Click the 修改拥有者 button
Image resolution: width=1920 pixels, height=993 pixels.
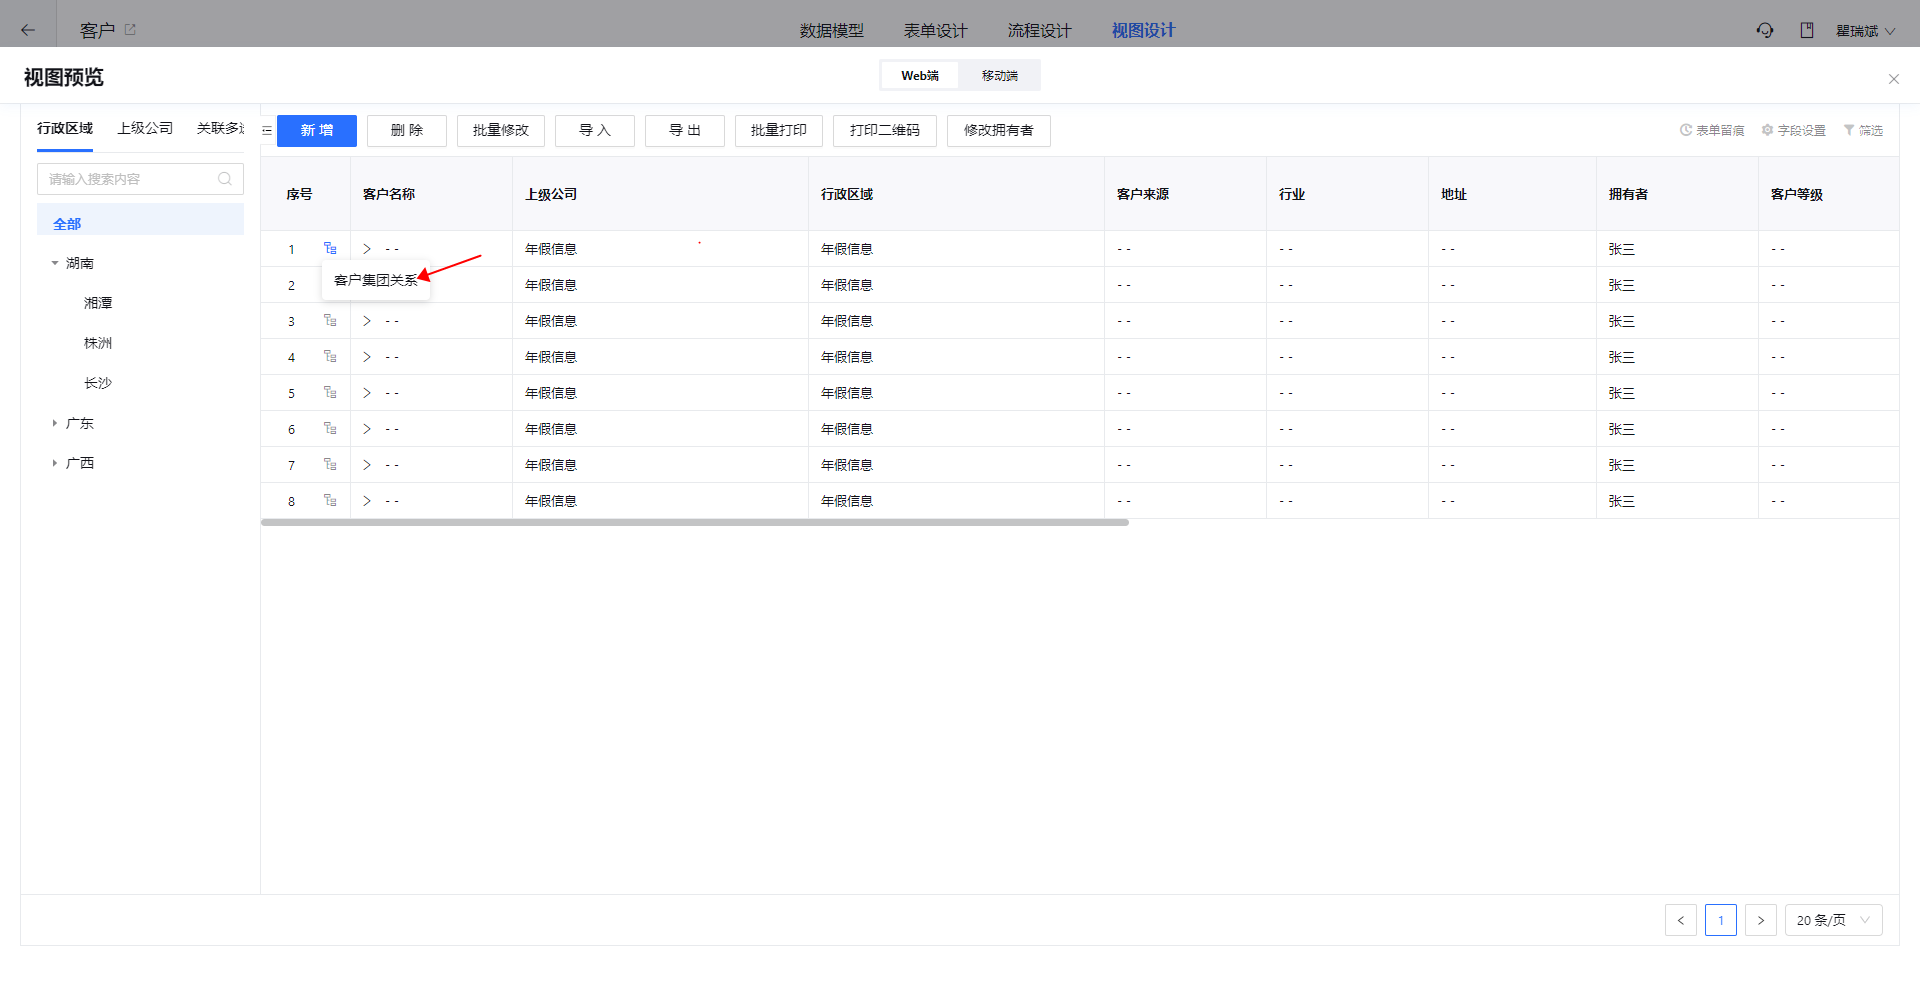click(x=999, y=131)
